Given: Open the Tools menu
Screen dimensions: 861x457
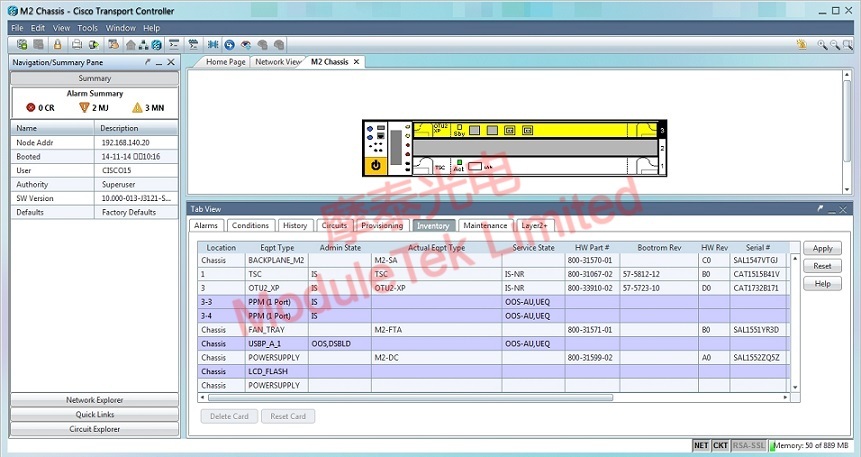Looking at the screenshot, I should click(x=87, y=27).
